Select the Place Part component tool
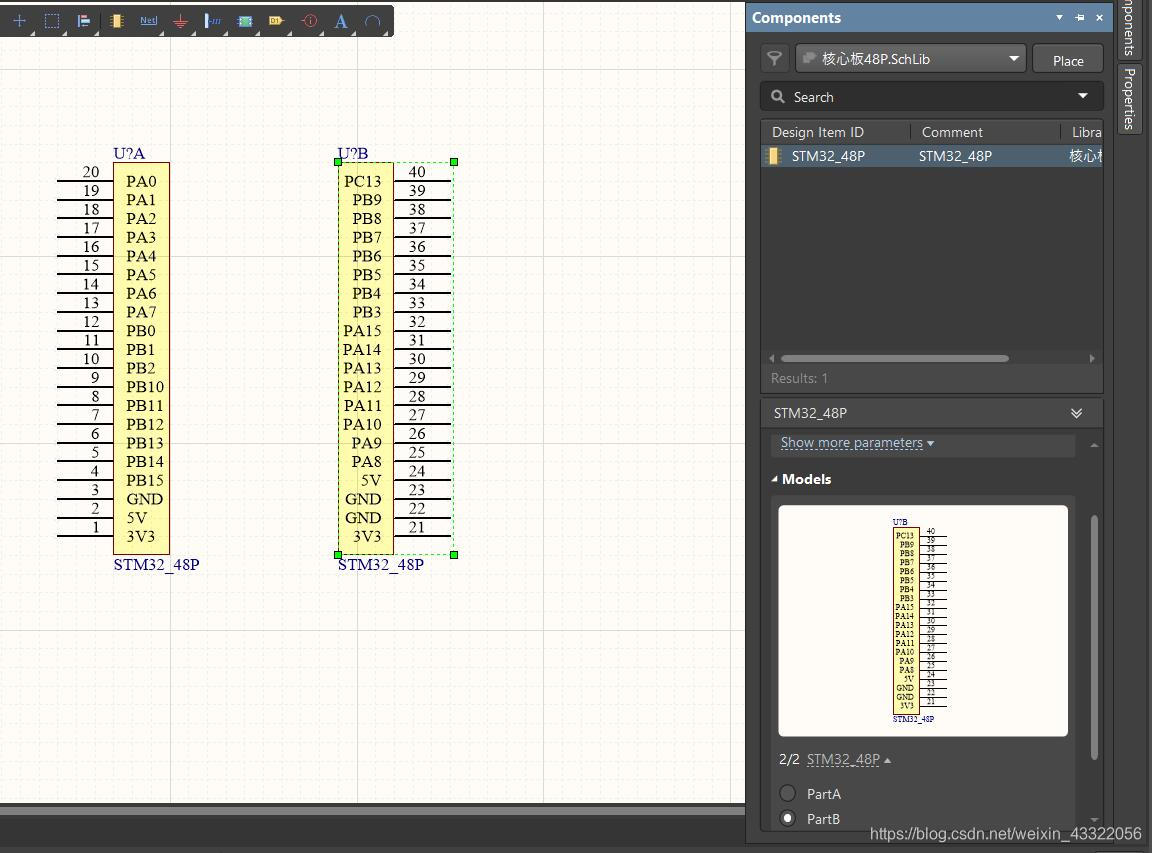The width and height of the screenshot is (1152, 853). coord(116,21)
